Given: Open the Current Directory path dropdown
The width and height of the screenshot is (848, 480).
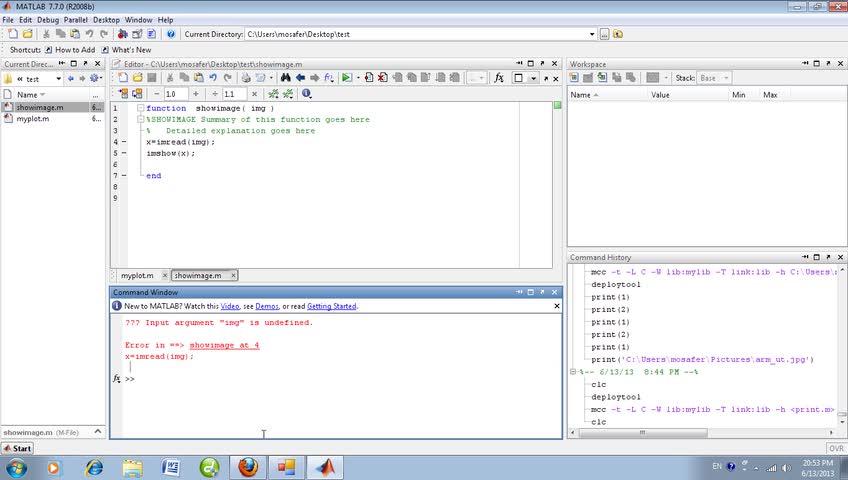Looking at the screenshot, I should (592, 34).
